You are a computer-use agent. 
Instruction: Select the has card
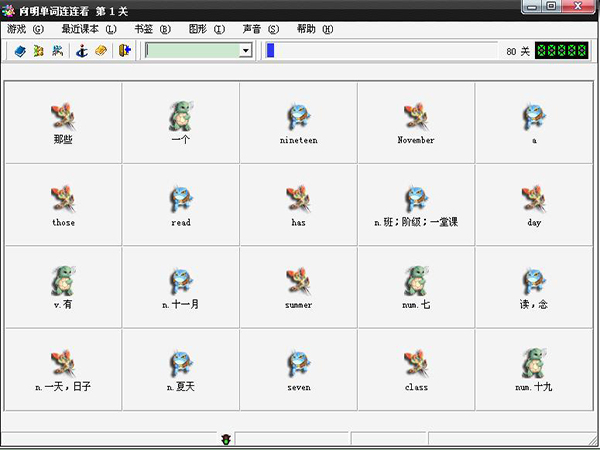coord(298,205)
